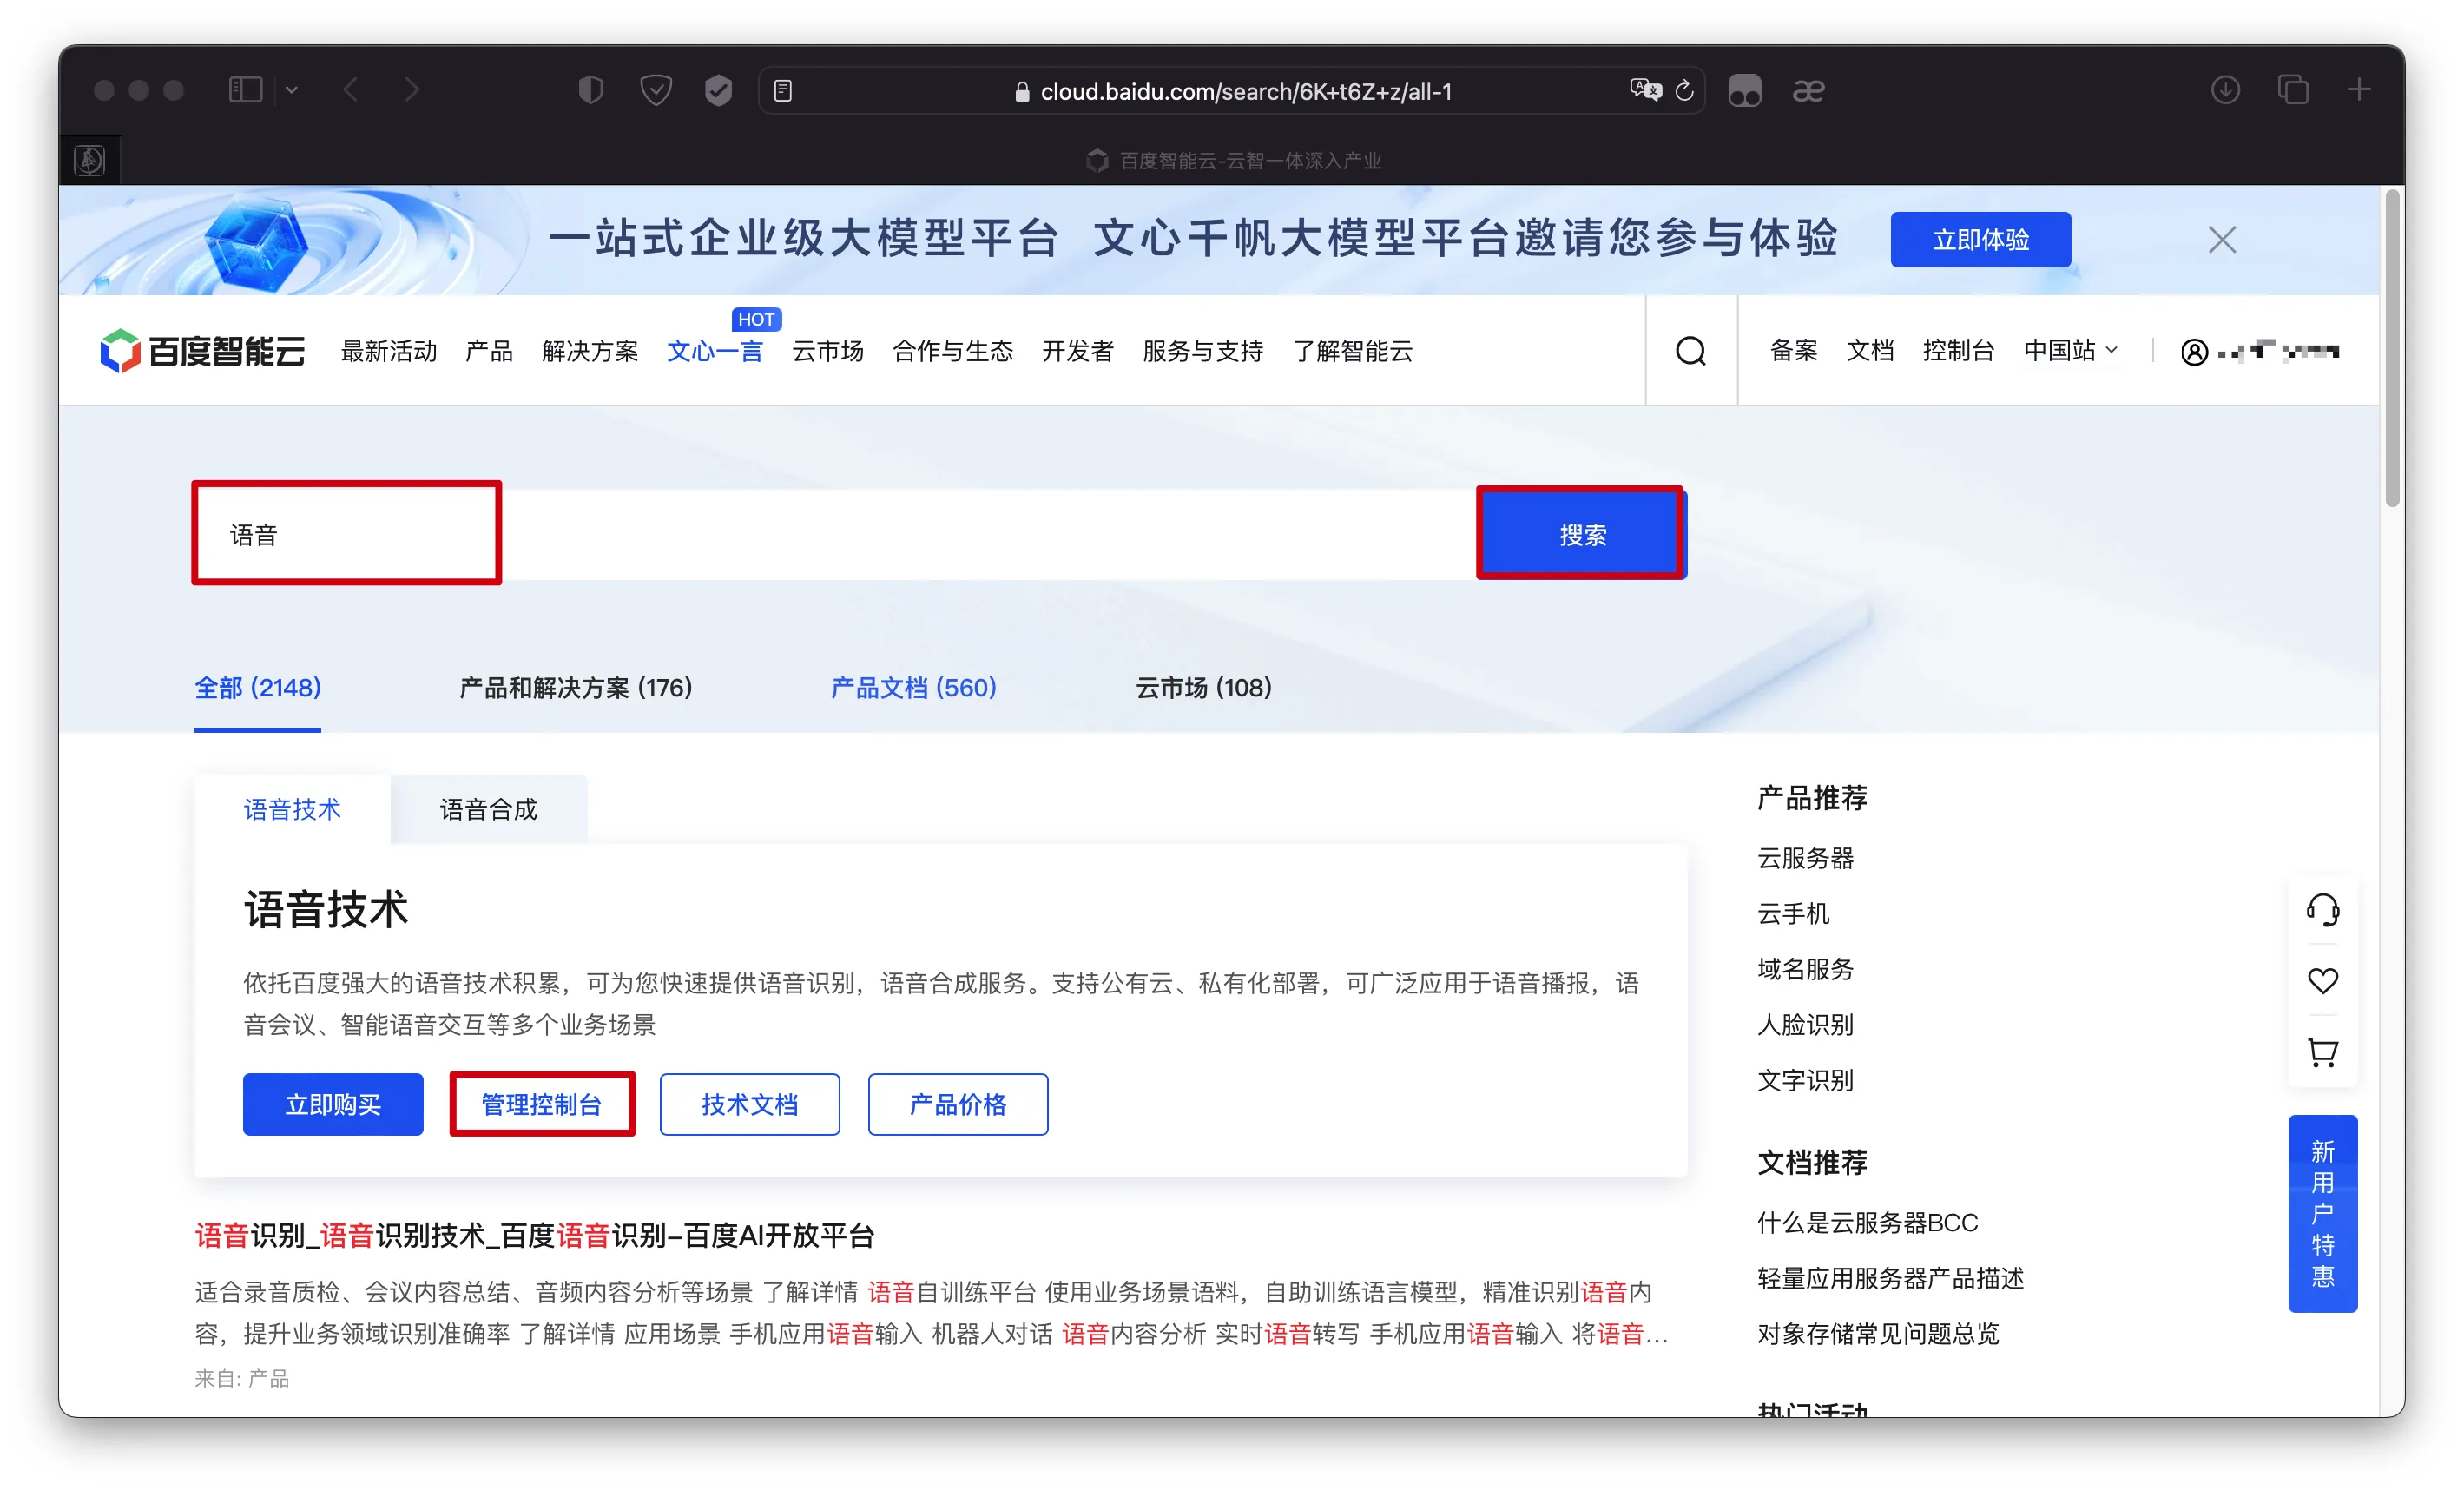2464x1490 pixels.
Task: Open 云市场 in the top navigation
Action: pos(828,351)
